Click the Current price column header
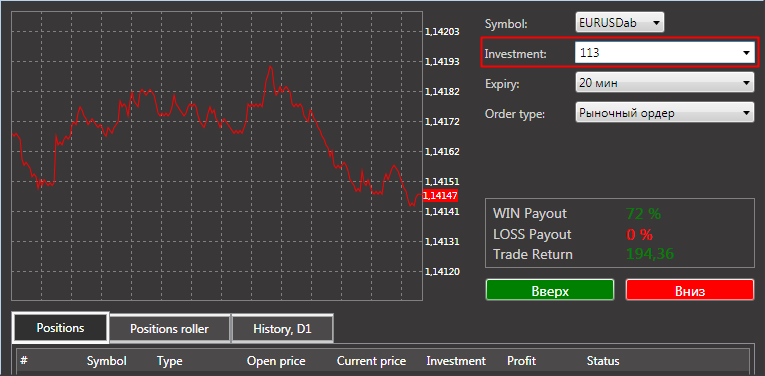This screenshot has height=376, width=765. pyautogui.click(x=371, y=361)
